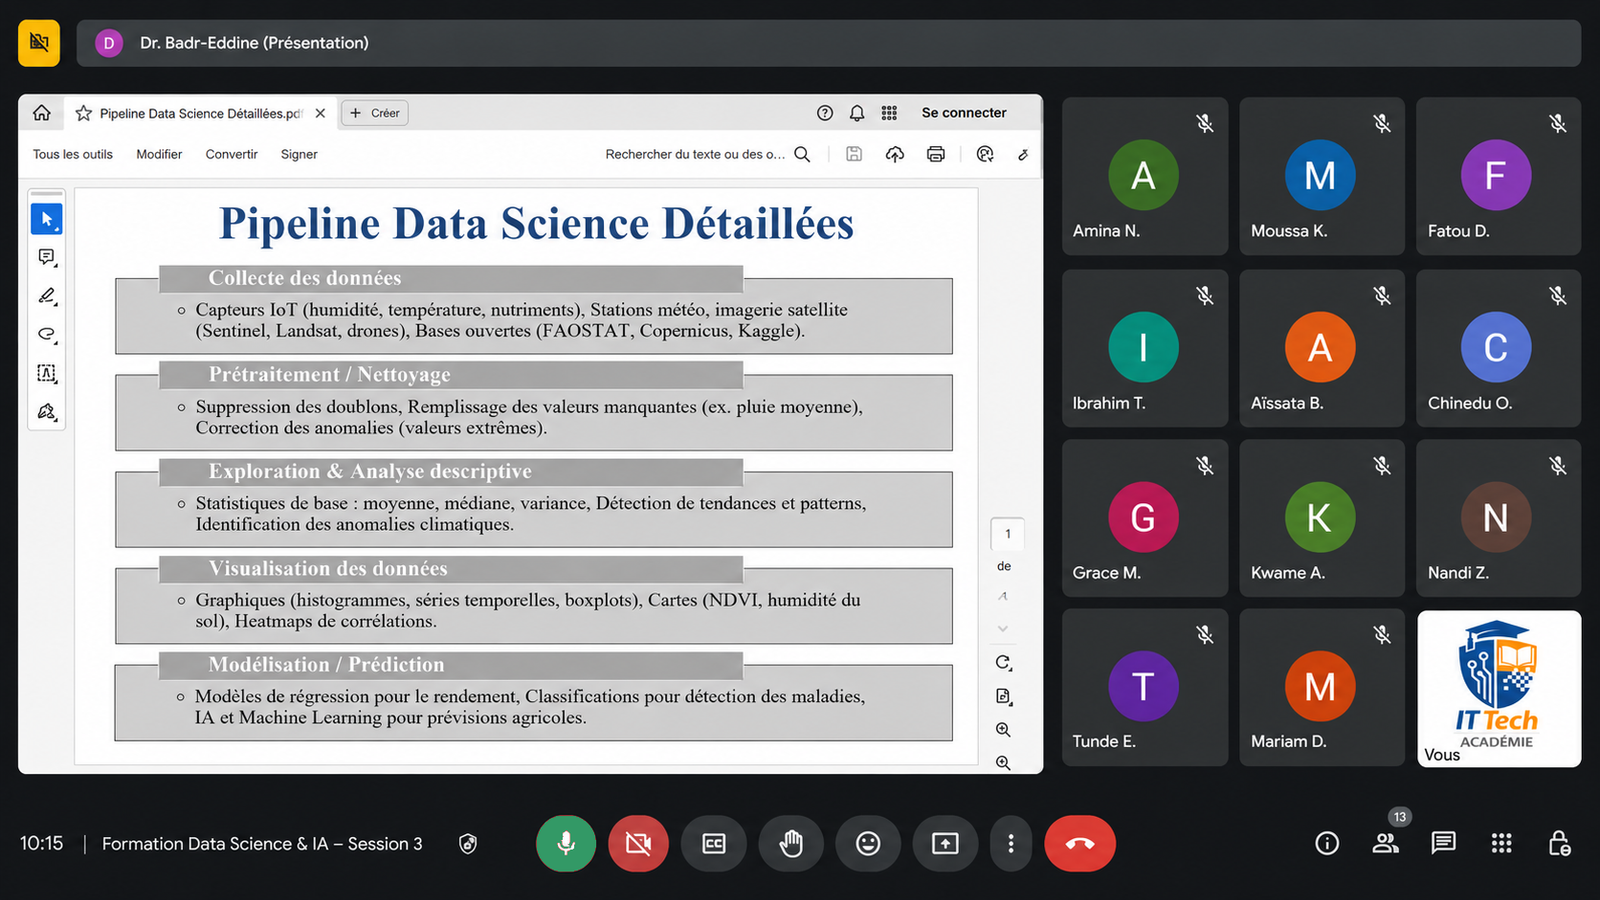Image resolution: width=1600 pixels, height=900 pixels.
Task: Click the page number 1 field
Action: [x=1007, y=534]
